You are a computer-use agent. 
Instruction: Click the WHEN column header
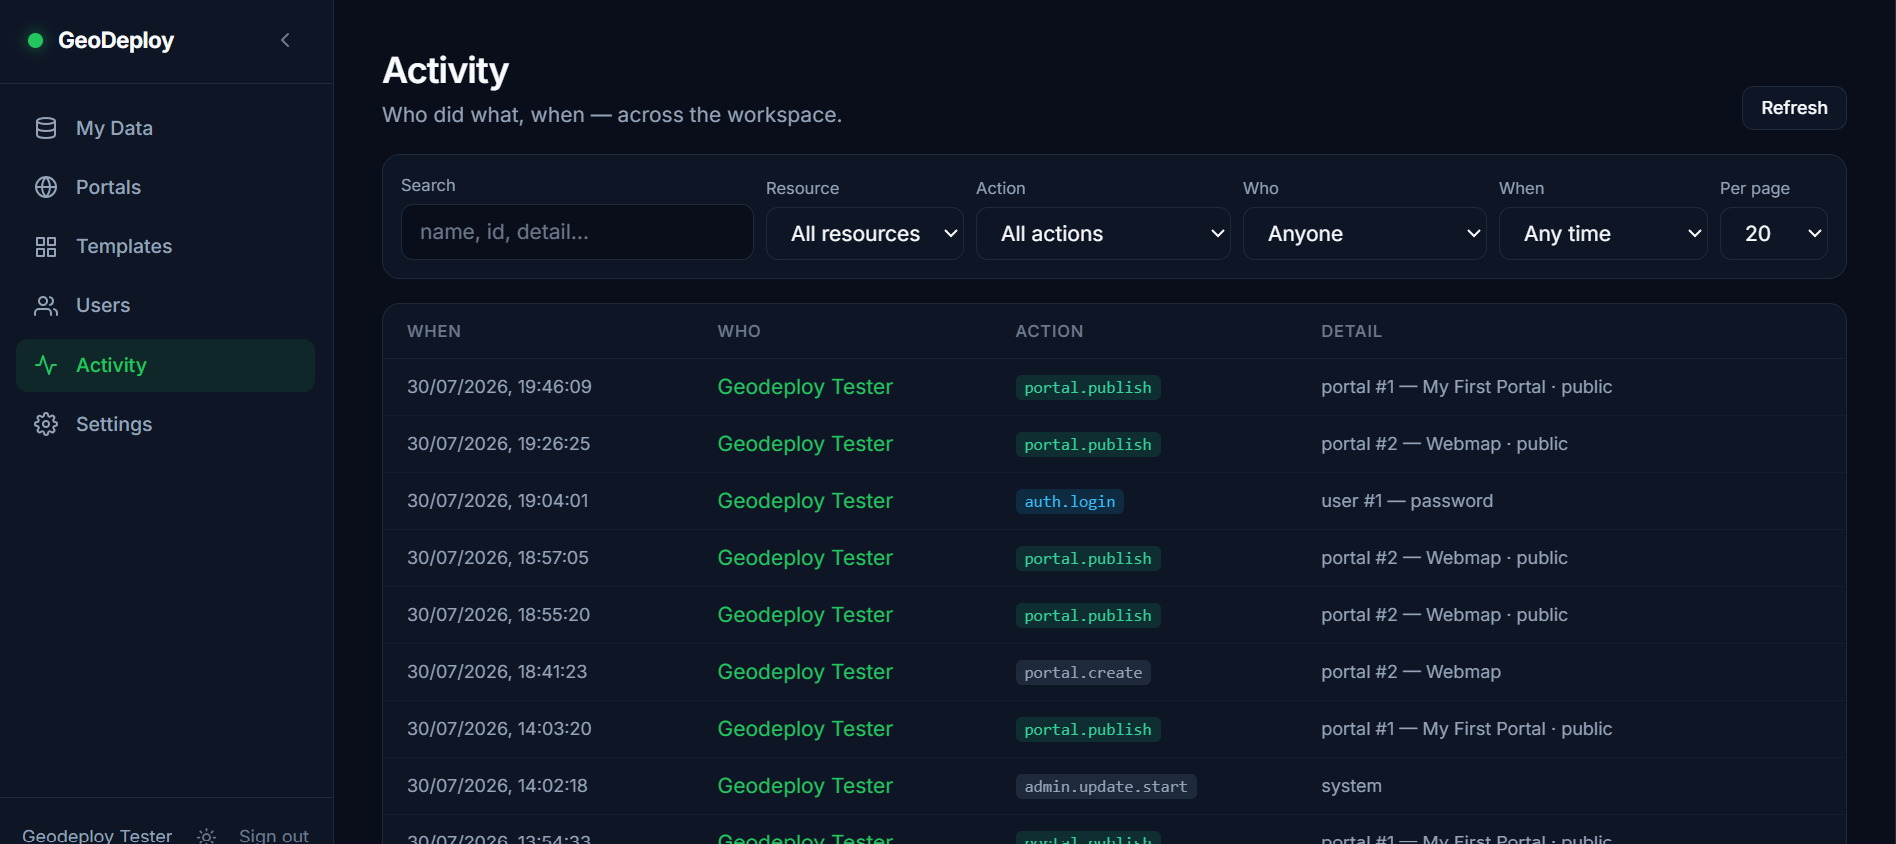pyautogui.click(x=434, y=331)
